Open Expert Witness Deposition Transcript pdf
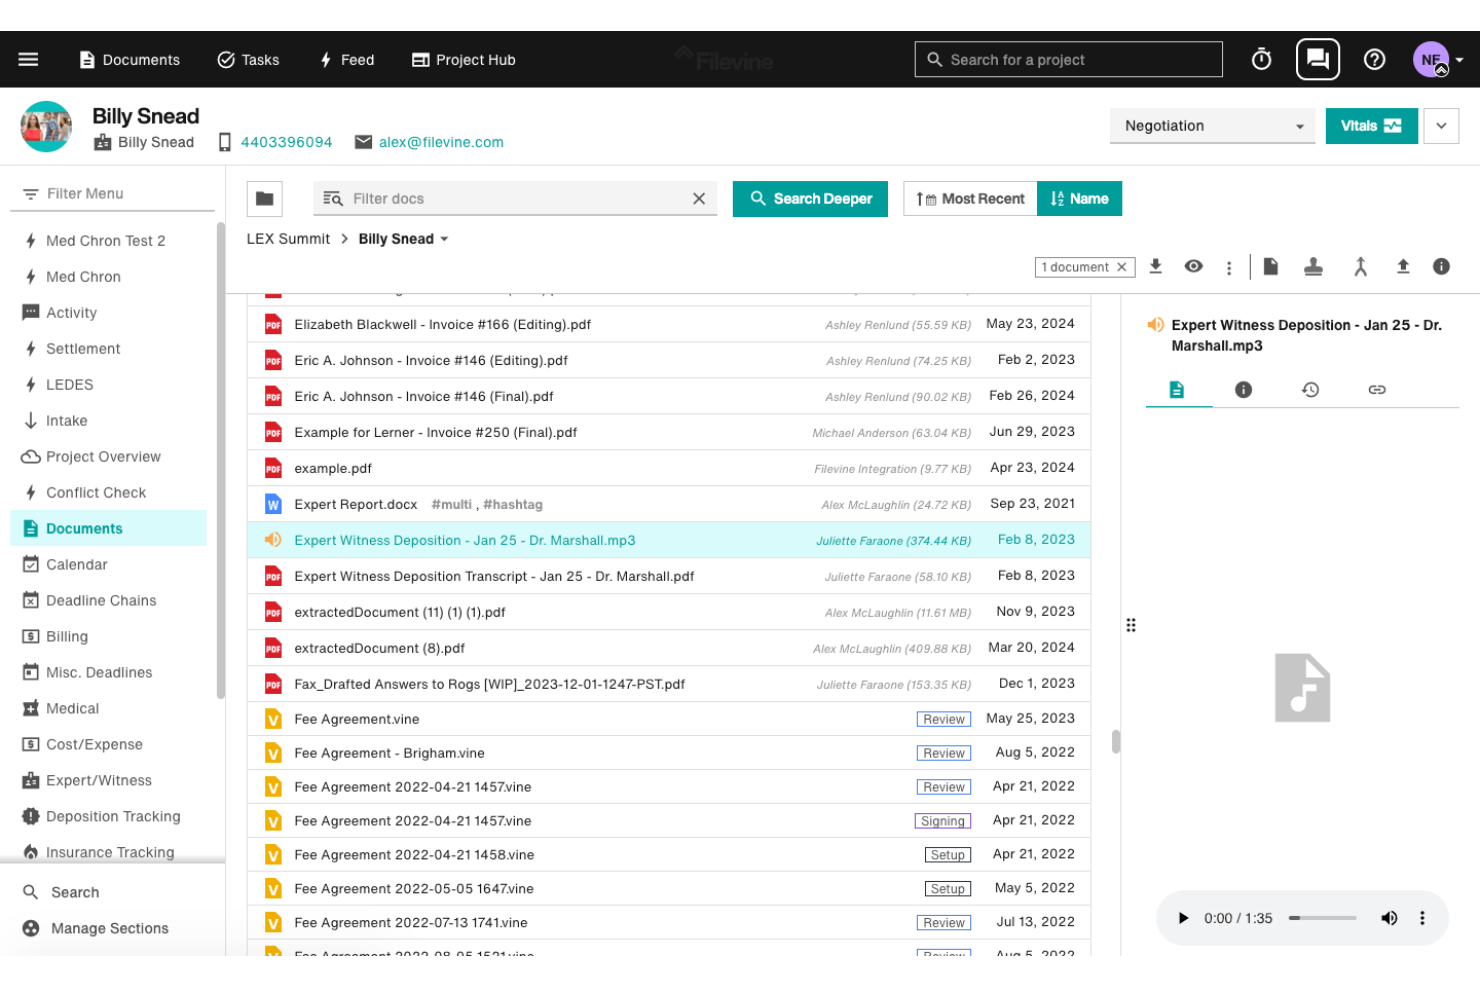The height and width of the screenshot is (987, 1480). (494, 577)
